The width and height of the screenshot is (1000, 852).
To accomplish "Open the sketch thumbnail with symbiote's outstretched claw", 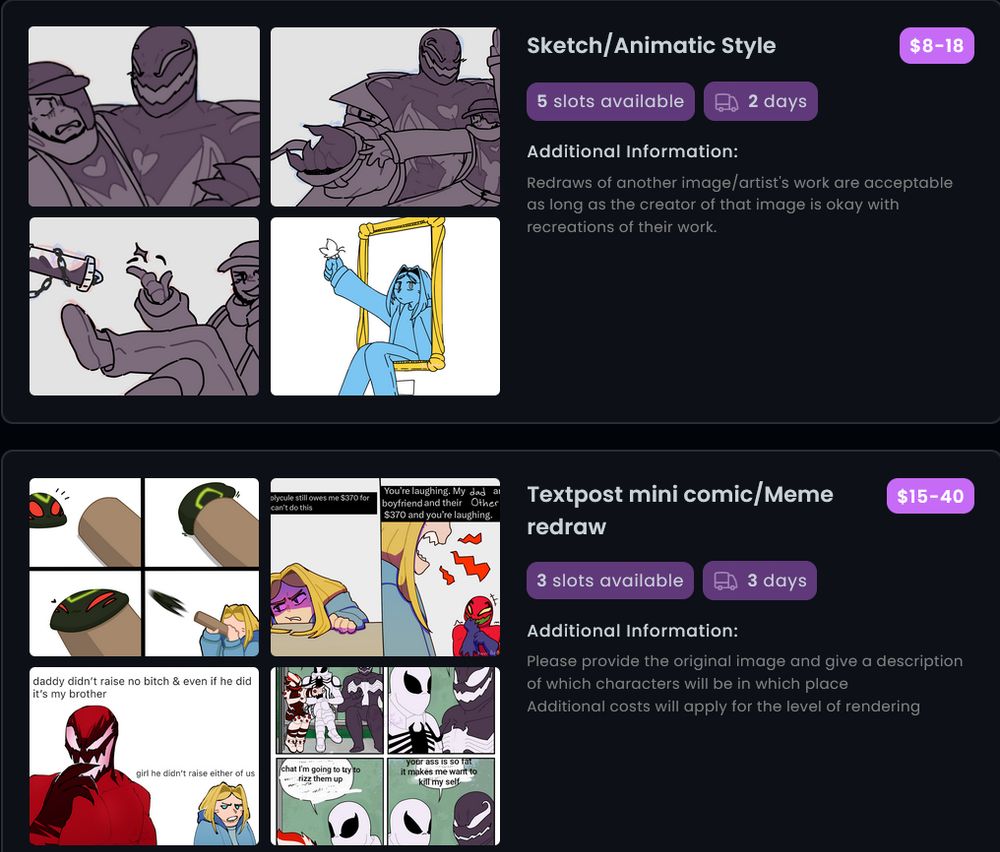I will tap(385, 116).
